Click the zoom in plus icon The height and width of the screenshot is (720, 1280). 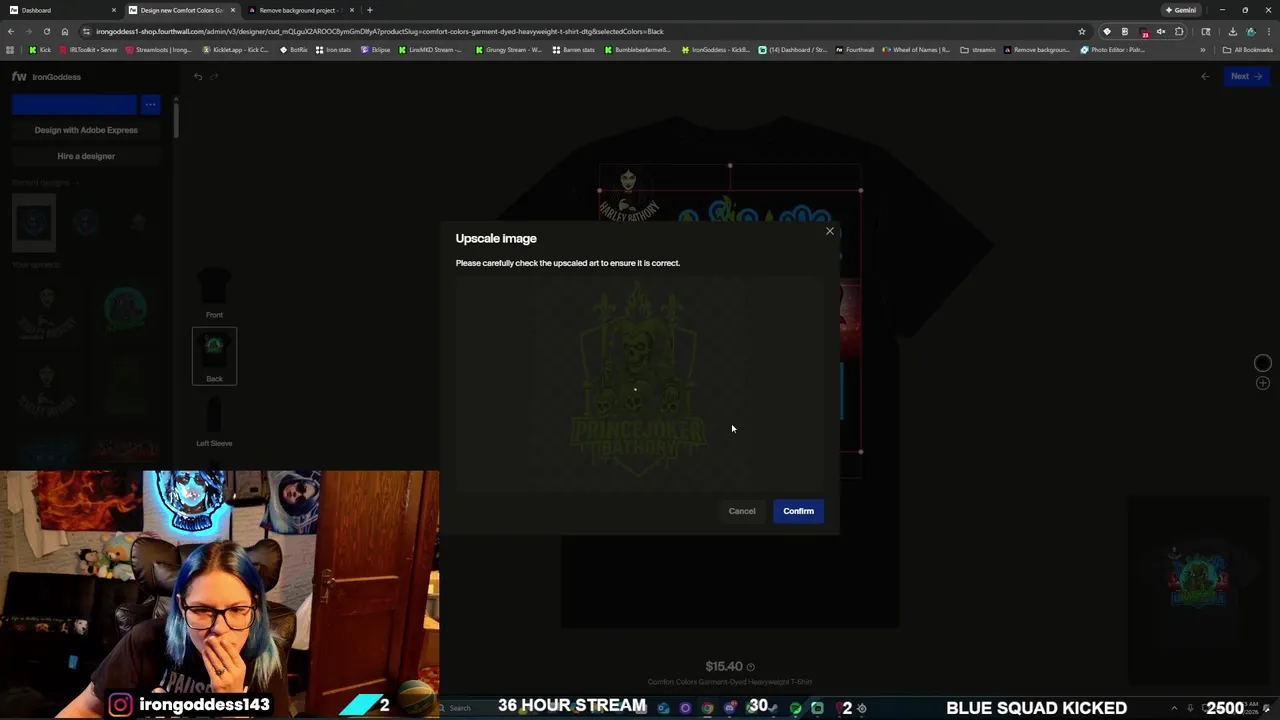pos(1263,383)
